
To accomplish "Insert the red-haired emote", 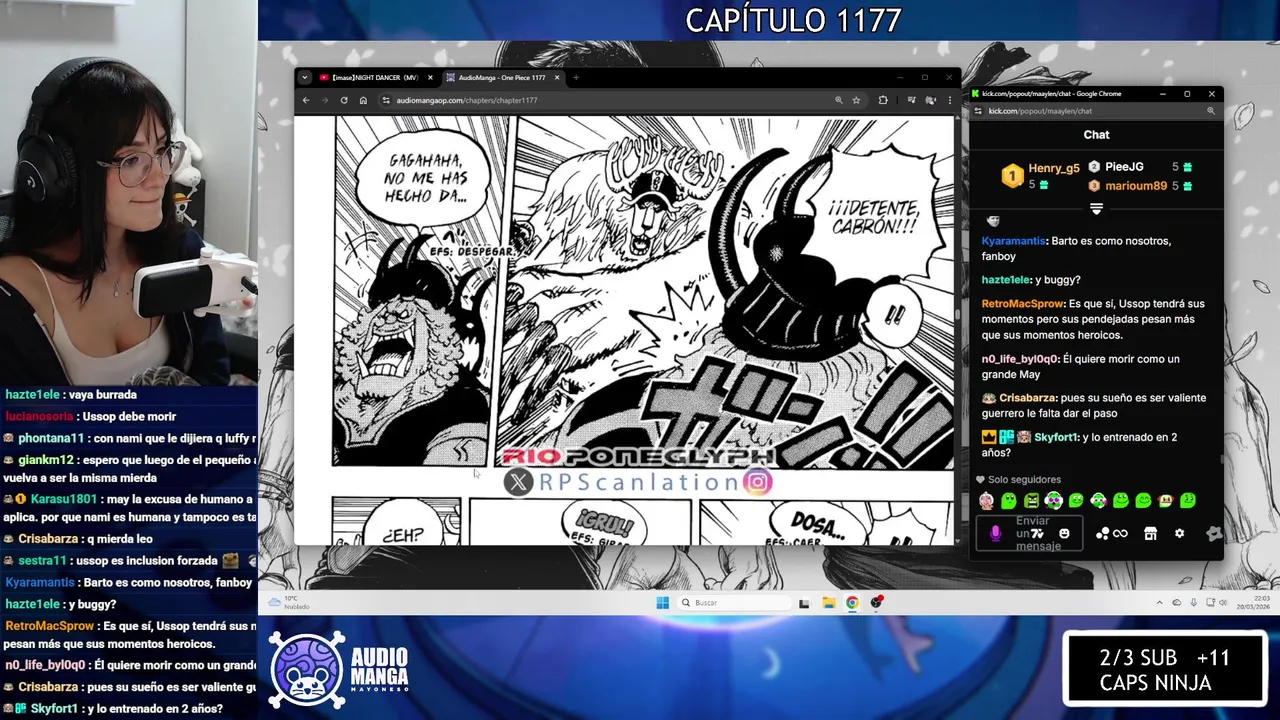I will [1165, 500].
